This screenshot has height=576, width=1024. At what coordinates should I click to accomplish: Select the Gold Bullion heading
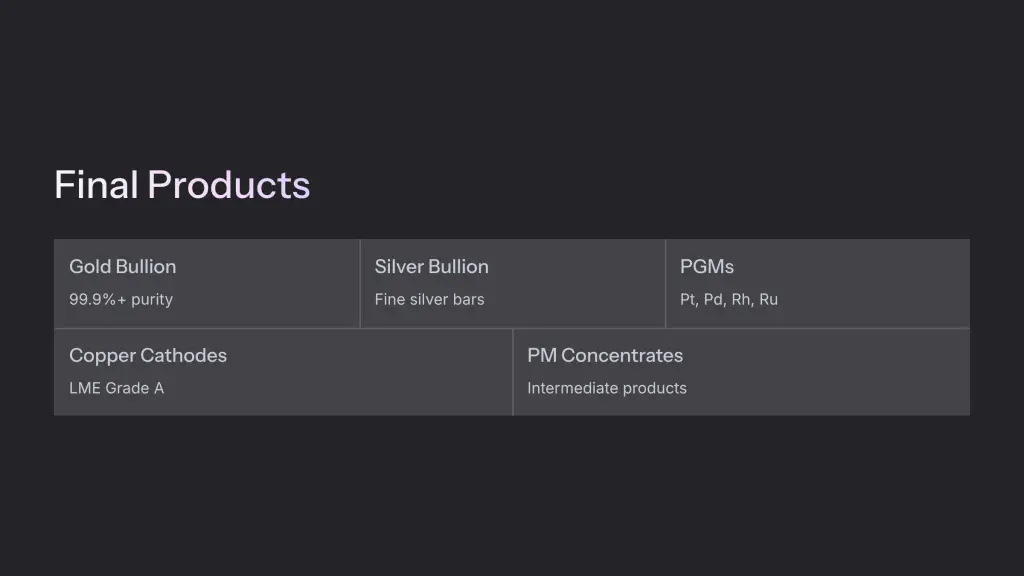point(122,267)
